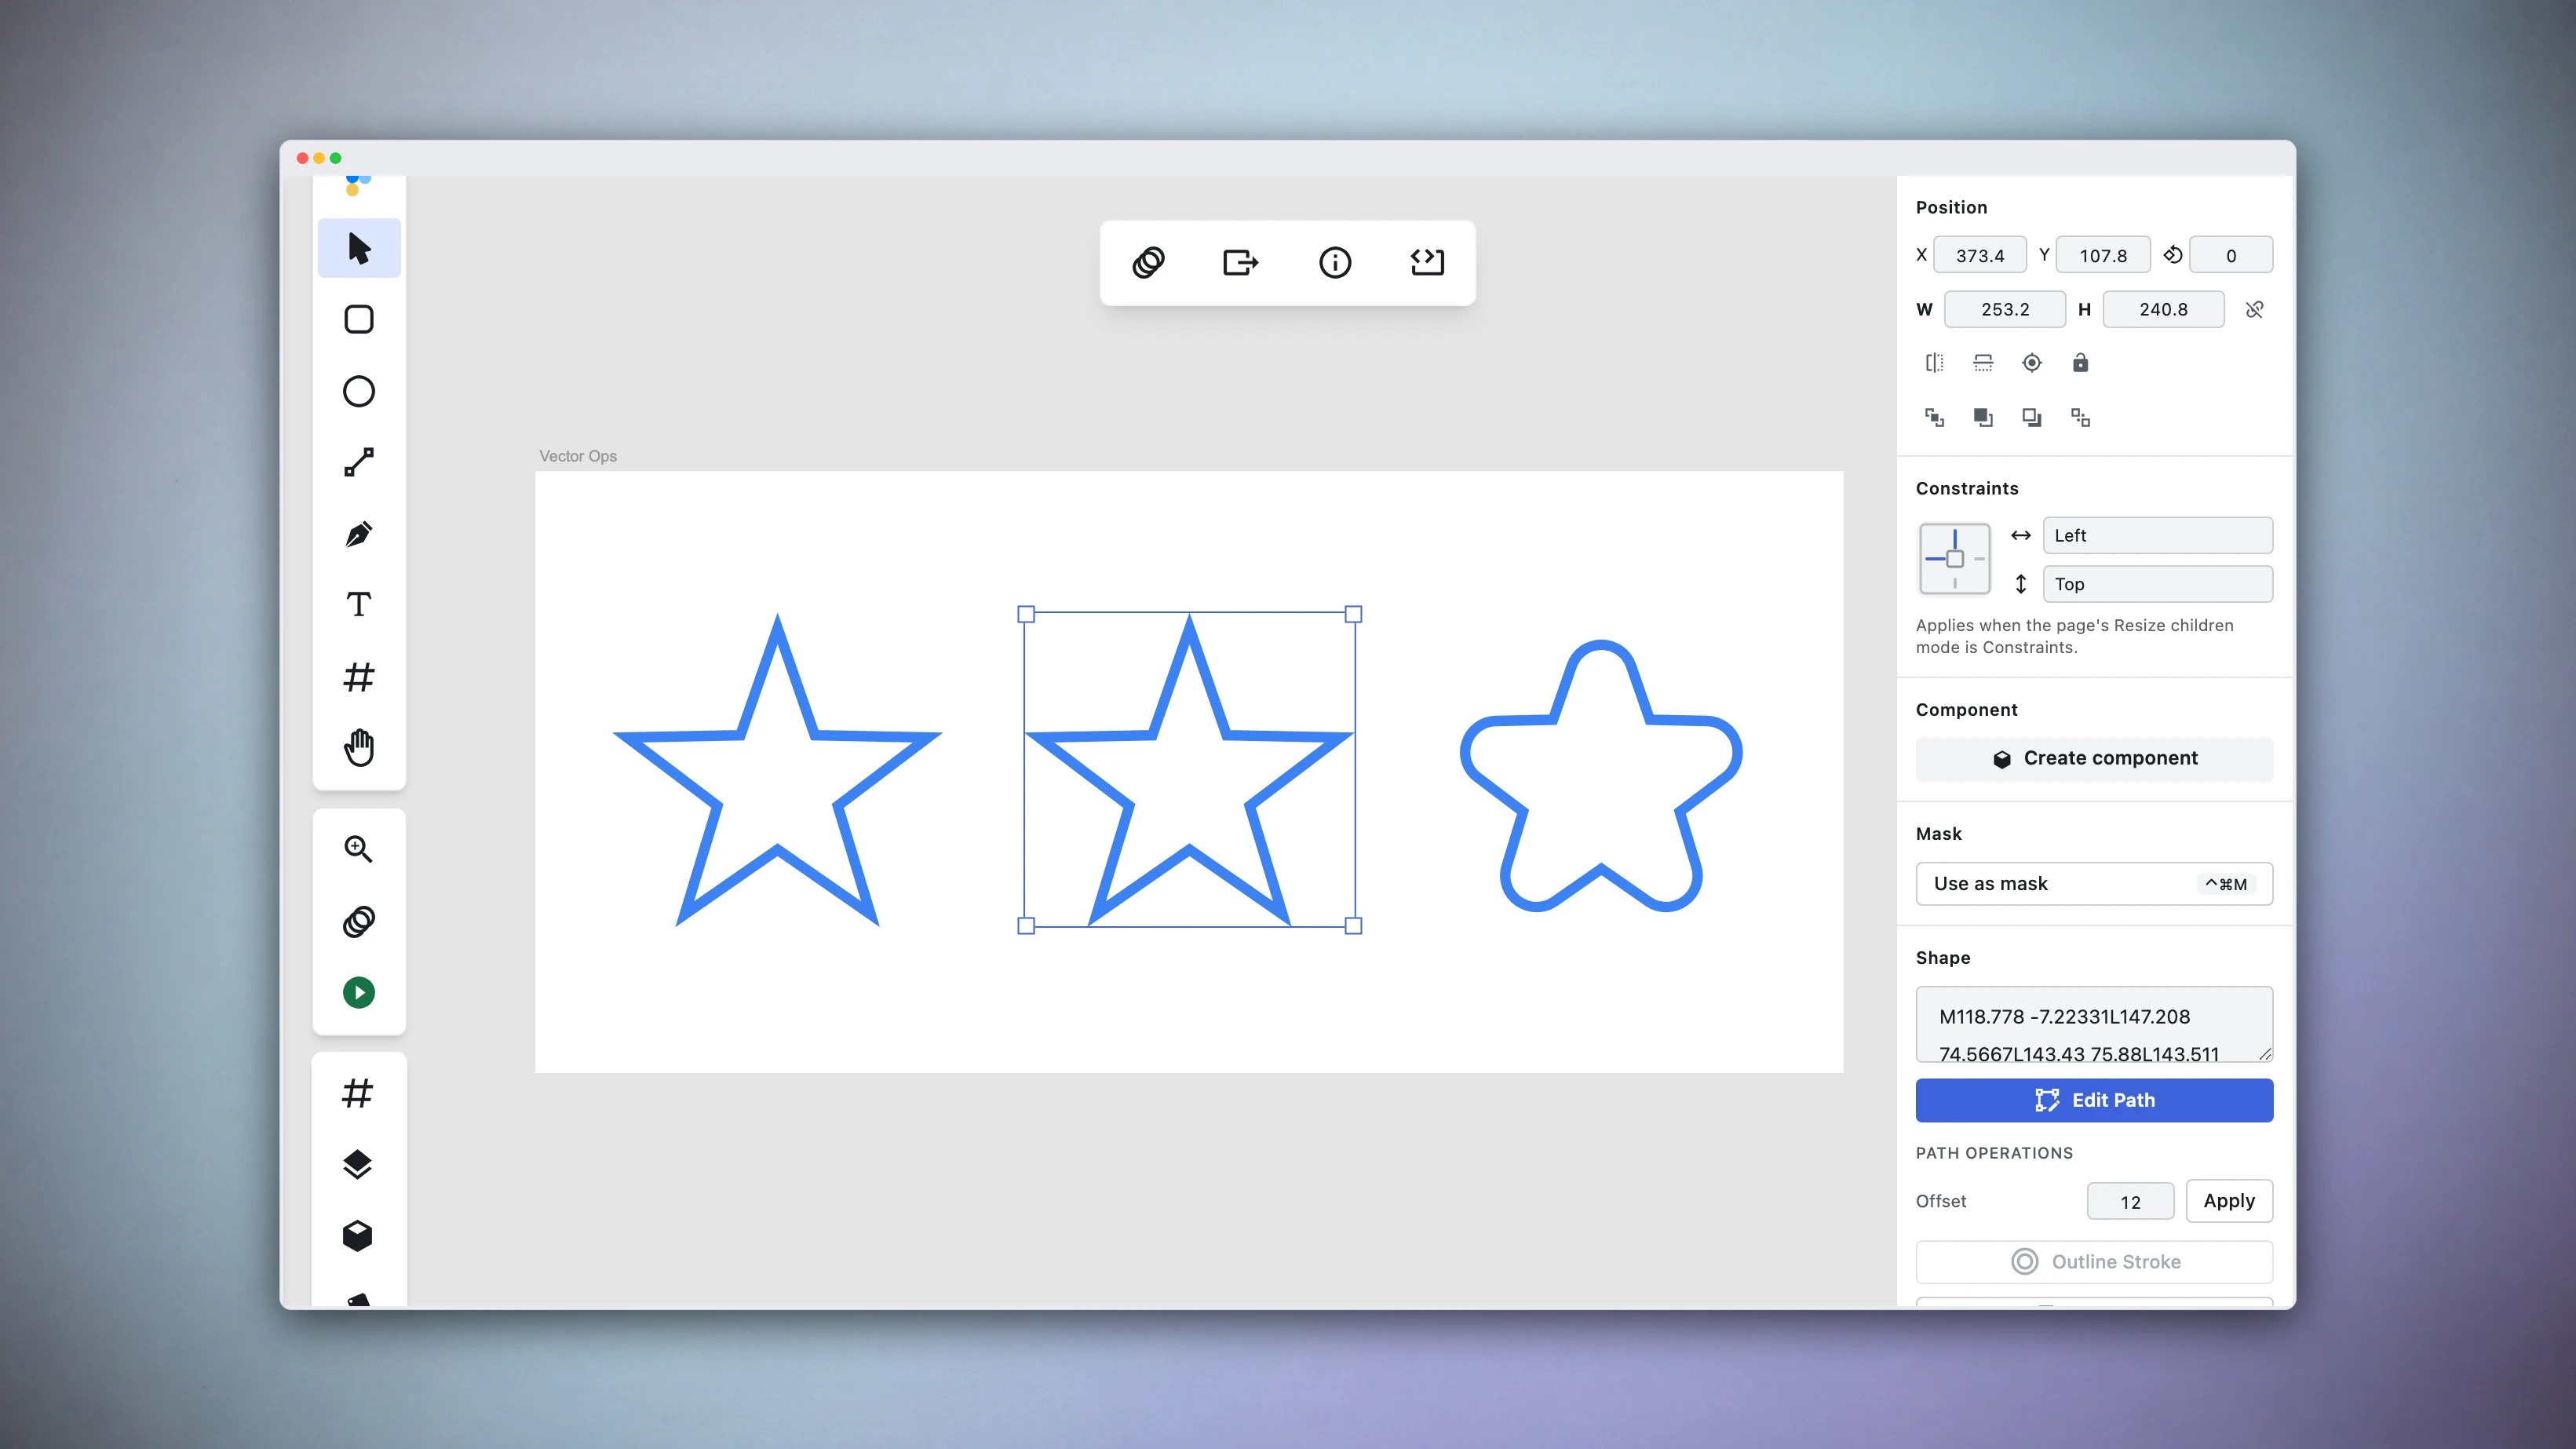Select the Ellipse tool
This screenshot has height=1449, width=2576.
pyautogui.click(x=359, y=391)
